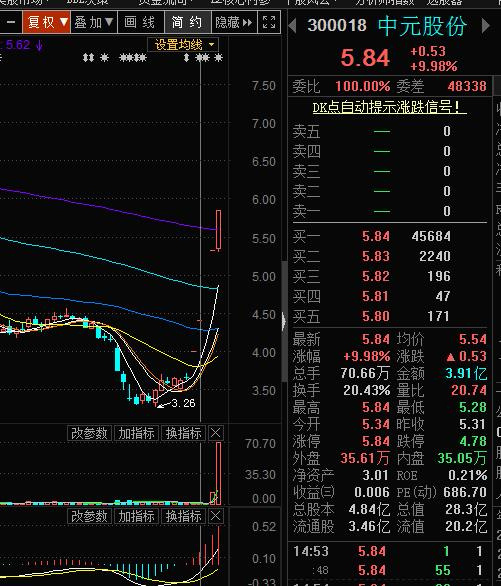Click the purple down arrow near 5.62
The width and height of the screenshot is (501, 586).
(39, 46)
